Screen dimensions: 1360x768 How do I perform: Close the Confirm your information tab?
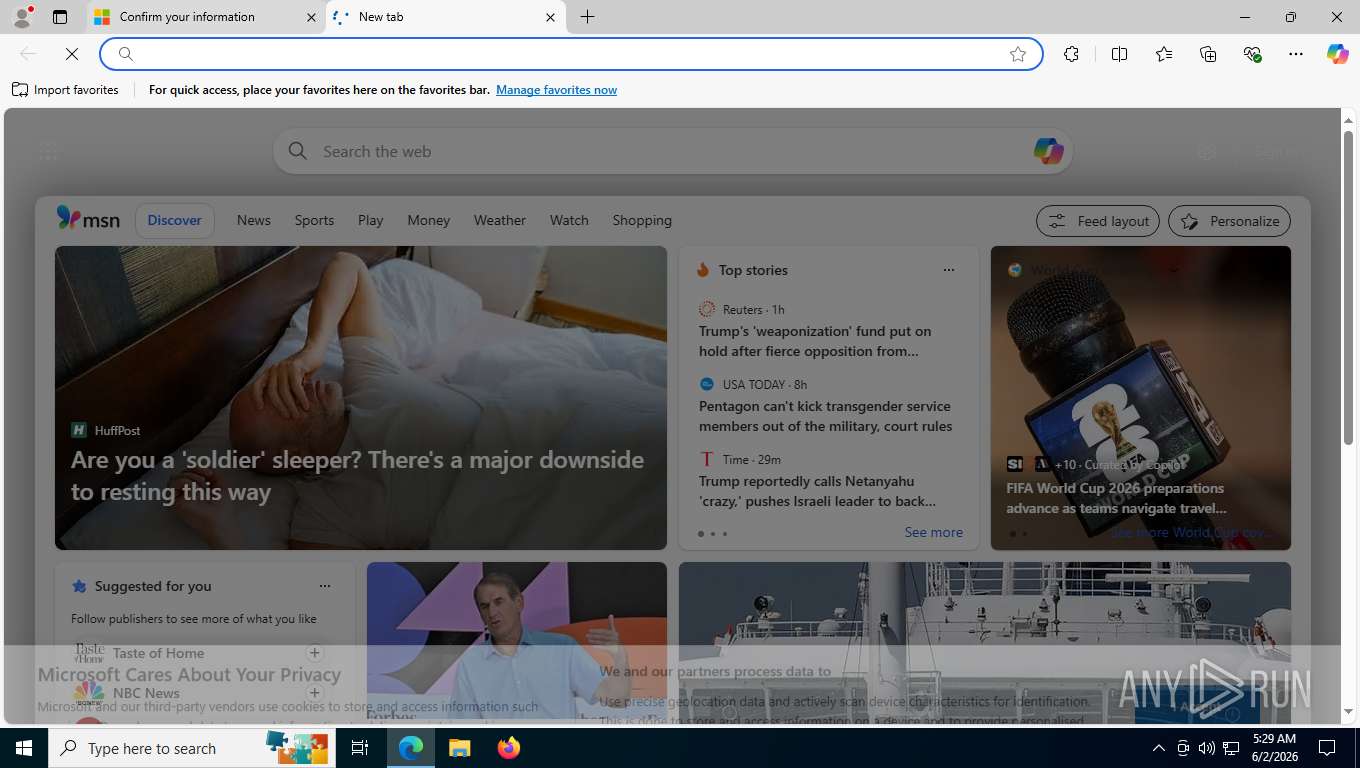pyautogui.click(x=311, y=17)
